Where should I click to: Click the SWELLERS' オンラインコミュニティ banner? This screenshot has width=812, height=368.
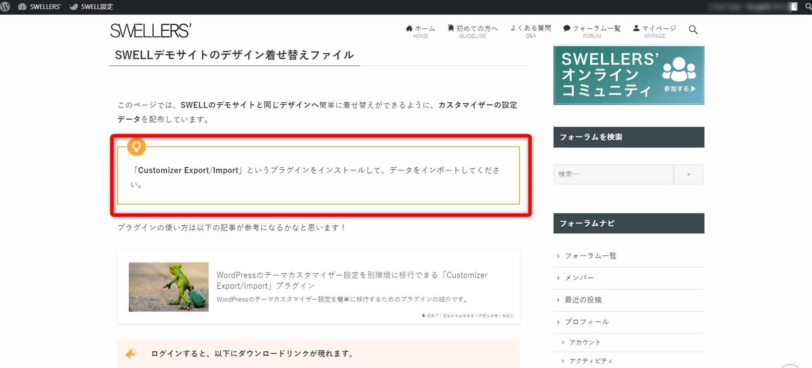click(x=629, y=76)
